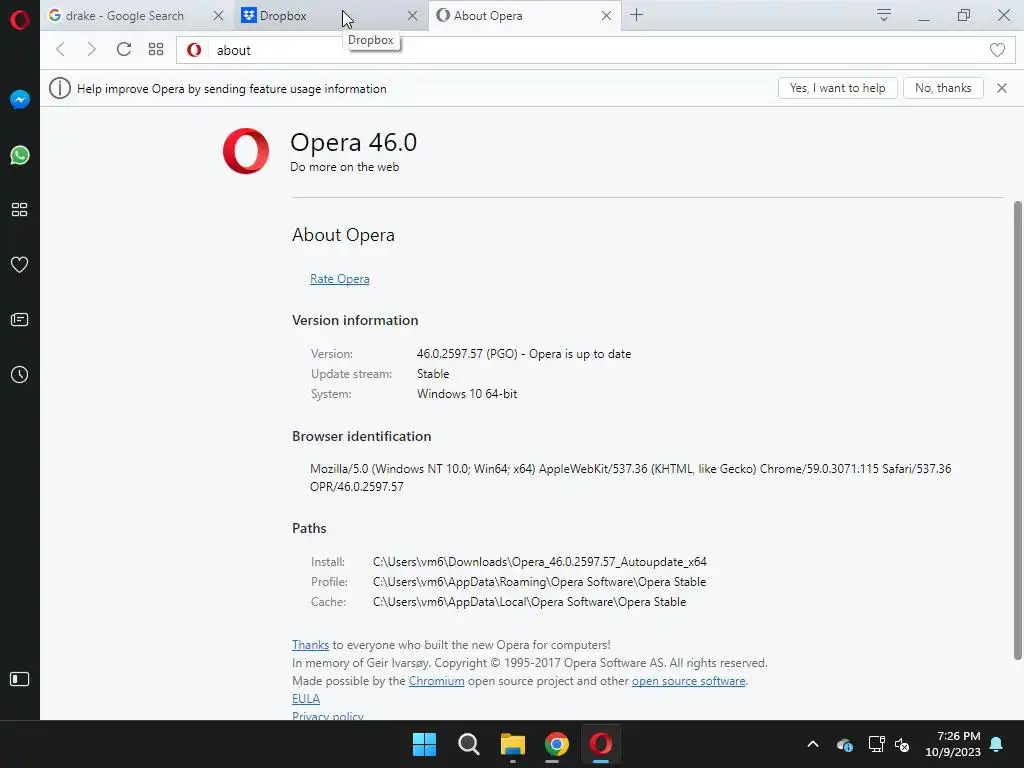
Task: Click the info icon in notification bar
Action: [59, 88]
